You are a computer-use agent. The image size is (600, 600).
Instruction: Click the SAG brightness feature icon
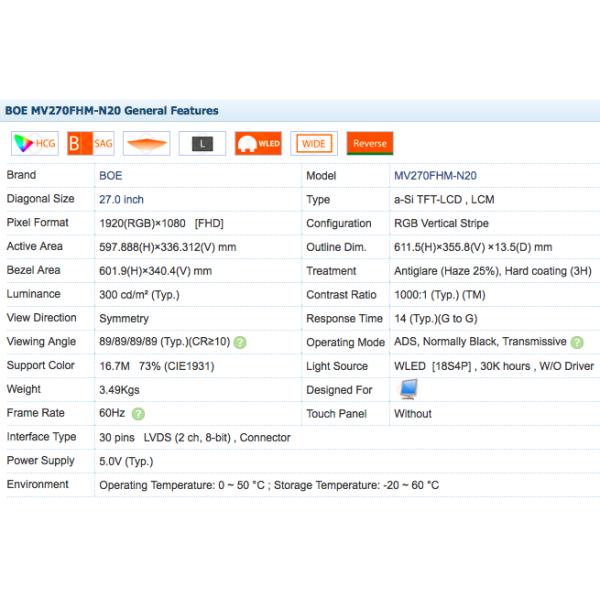click(91, 144)
